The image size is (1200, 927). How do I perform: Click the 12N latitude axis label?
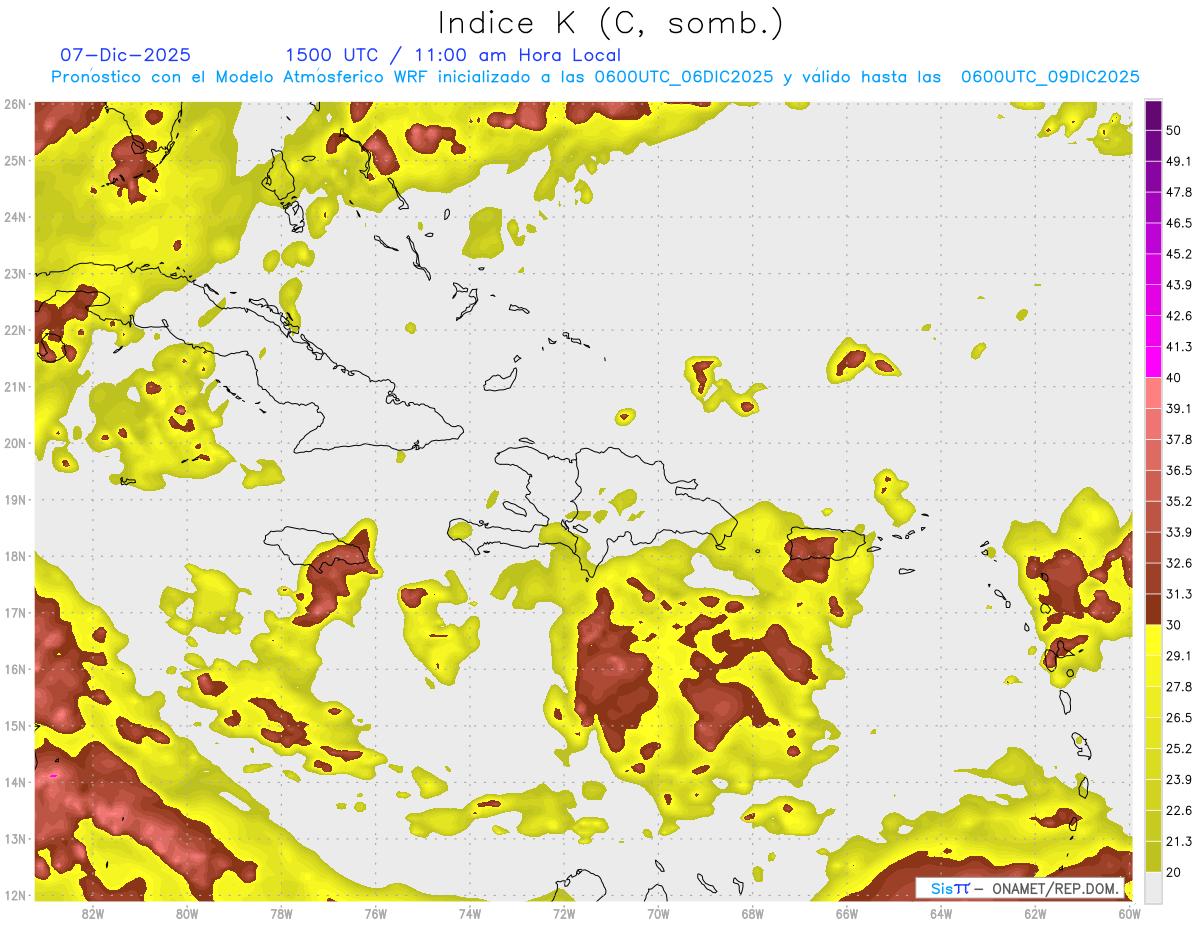(x=14, y=895)
